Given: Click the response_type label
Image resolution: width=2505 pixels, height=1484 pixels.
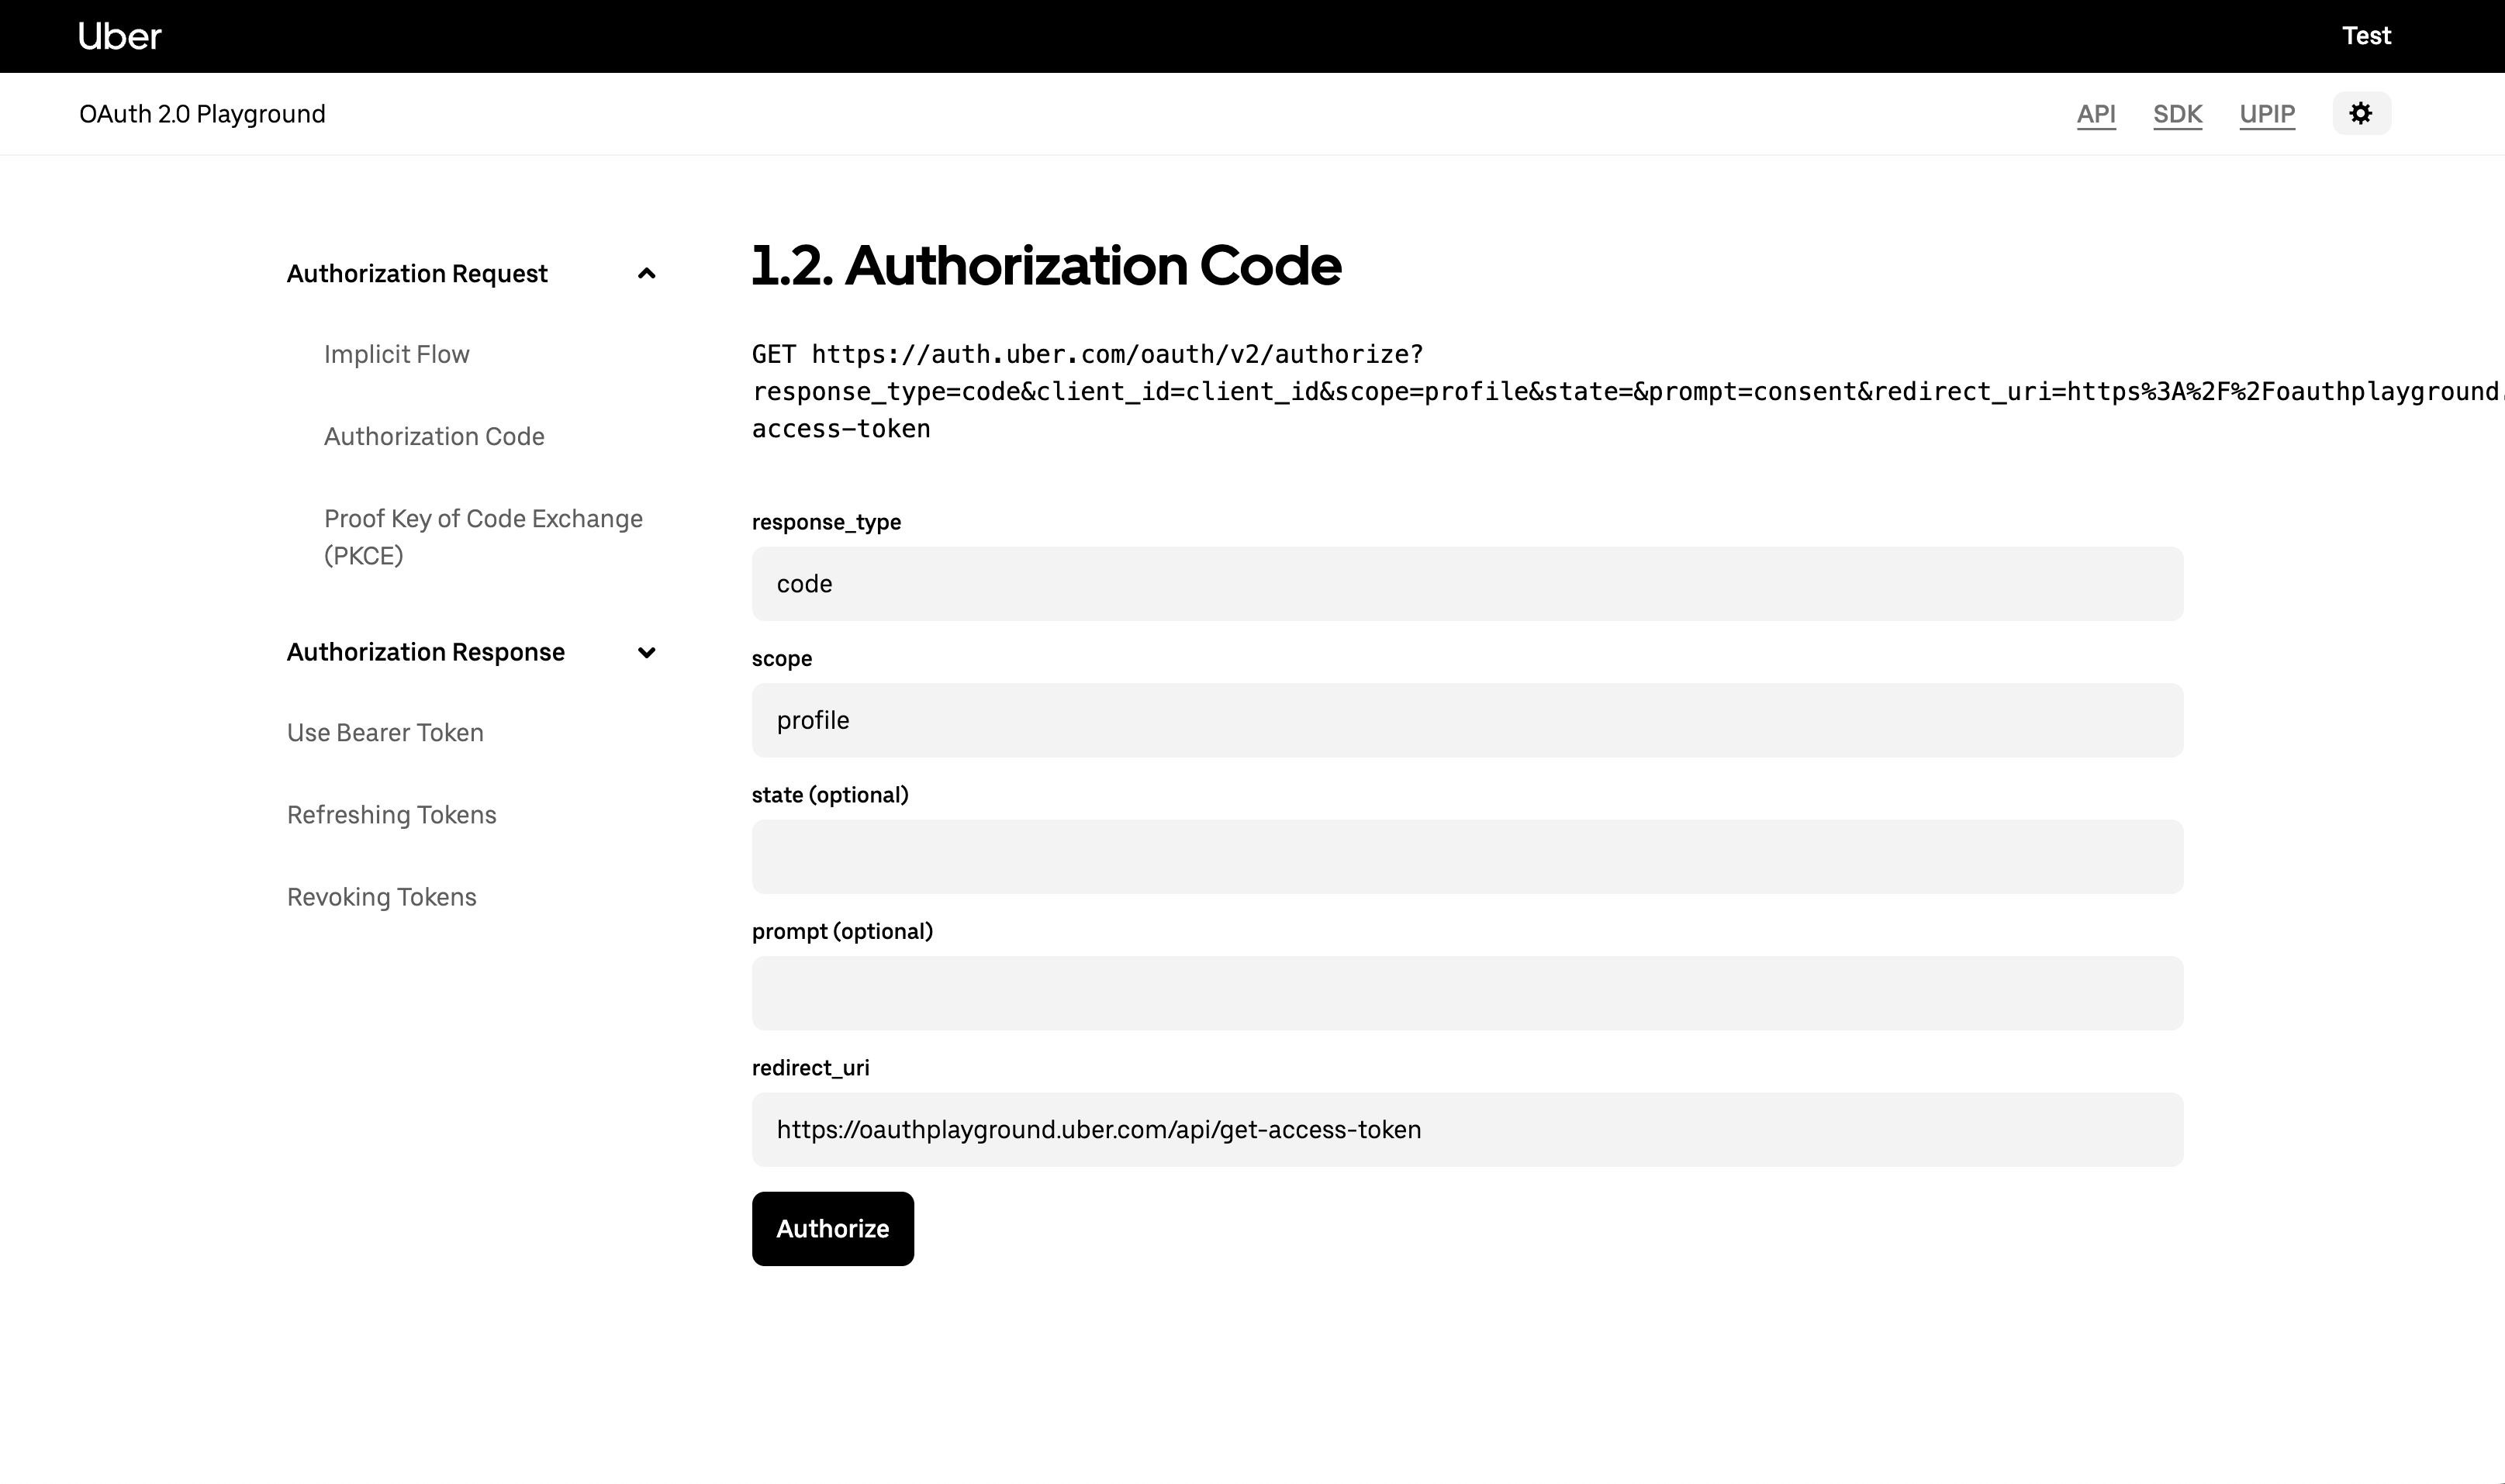Looking at the screenshot, I should pyautogui.click(x=826, y=522).
